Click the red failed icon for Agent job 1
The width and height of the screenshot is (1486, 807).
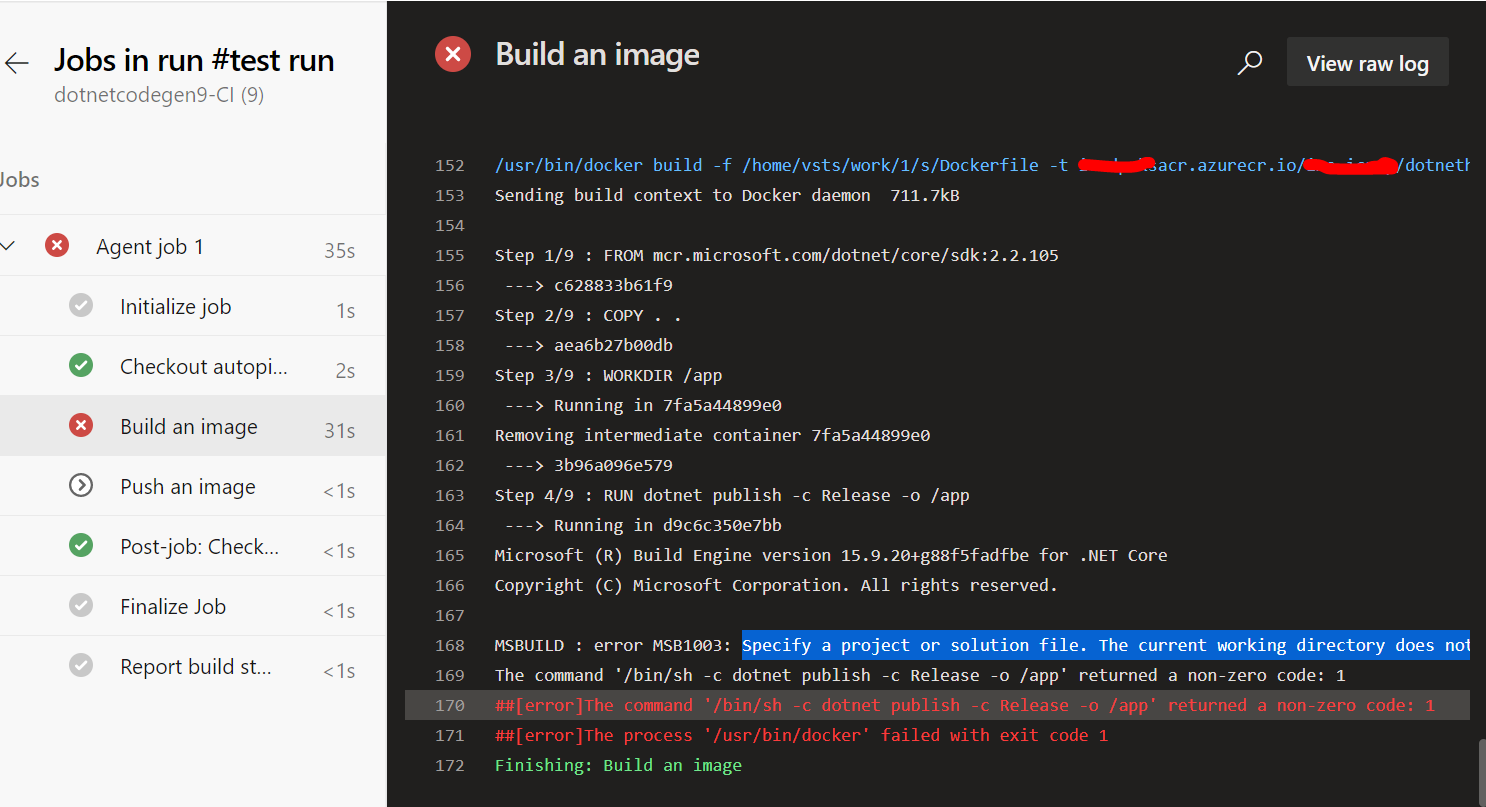(x=57, y=246)
